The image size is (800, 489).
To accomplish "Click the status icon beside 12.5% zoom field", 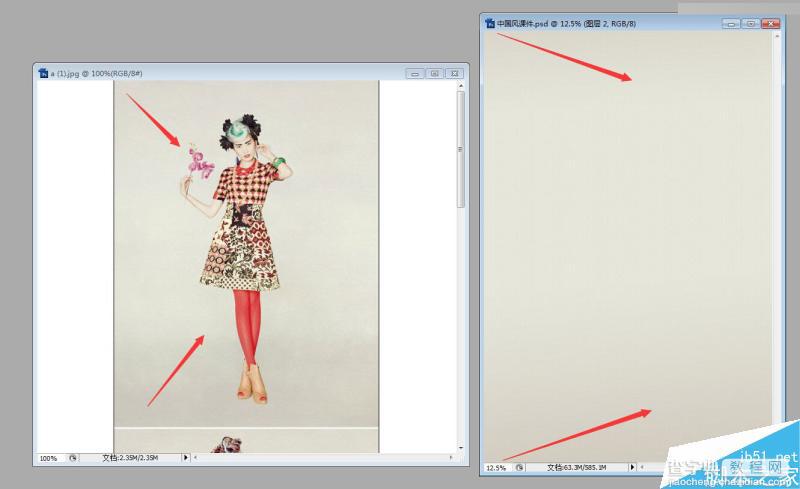I will [x=519, y=467].
